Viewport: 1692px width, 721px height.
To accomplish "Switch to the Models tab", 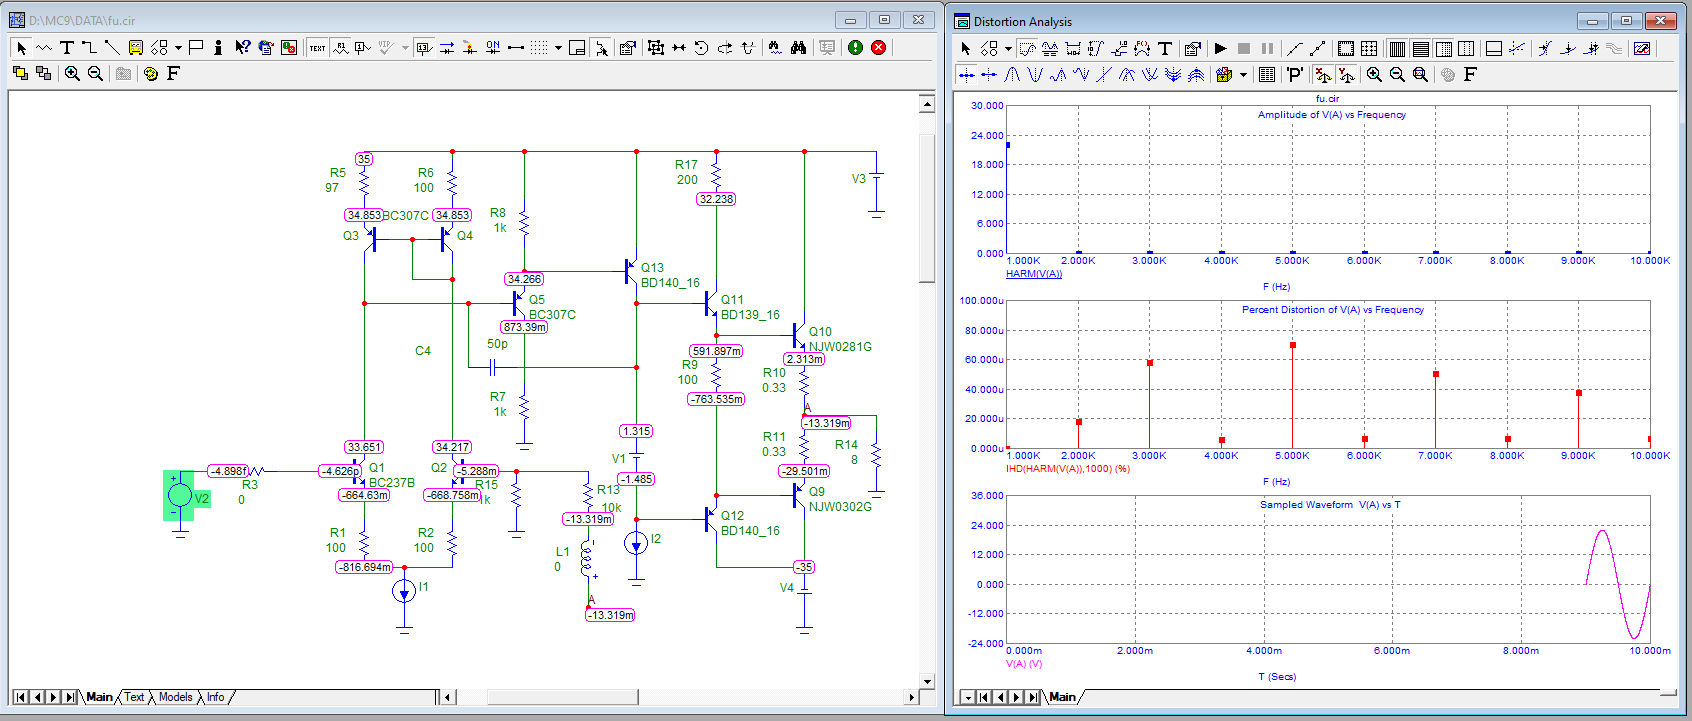I will coord(175,697).
